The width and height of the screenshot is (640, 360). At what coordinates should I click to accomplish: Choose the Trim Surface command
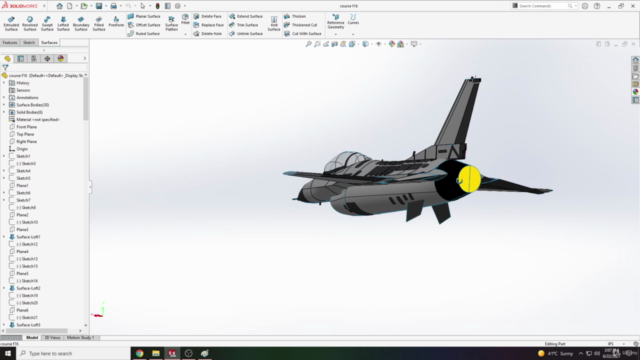[x=244, y=25]
